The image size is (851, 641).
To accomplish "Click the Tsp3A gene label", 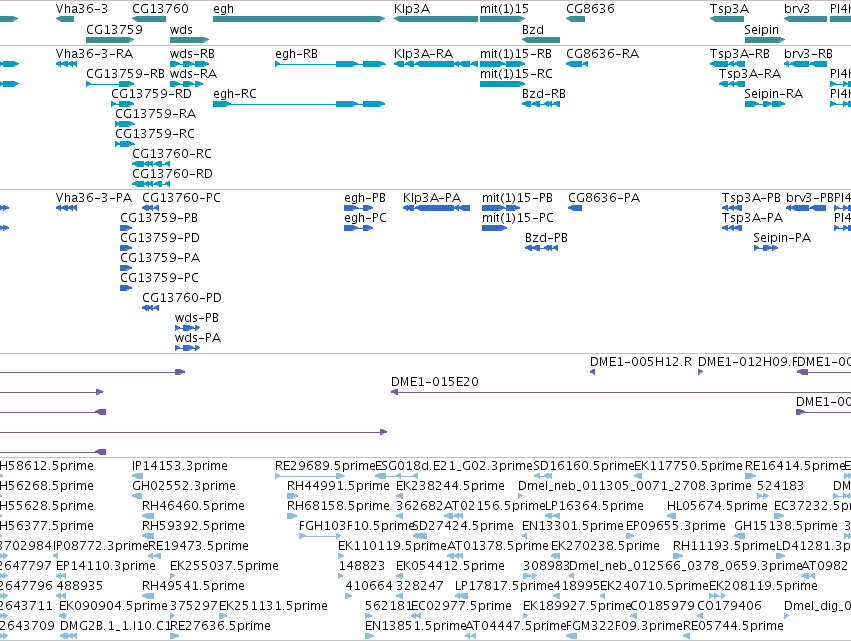I will click(729, 9).
